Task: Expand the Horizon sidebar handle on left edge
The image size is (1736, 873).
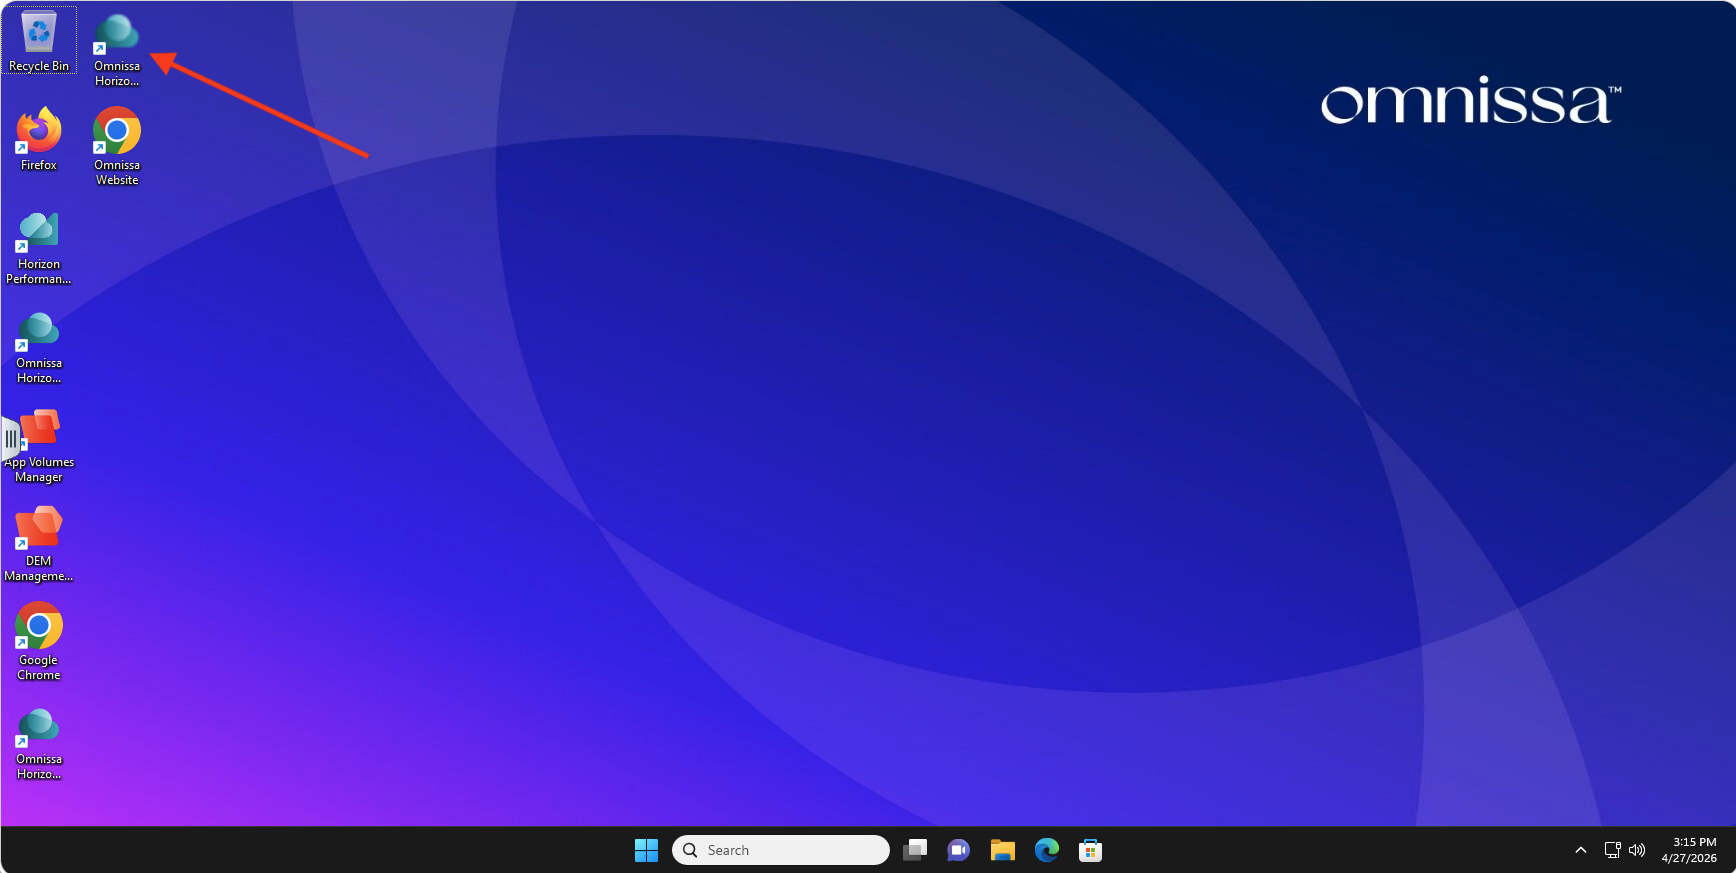Action: tap(10, 439)
